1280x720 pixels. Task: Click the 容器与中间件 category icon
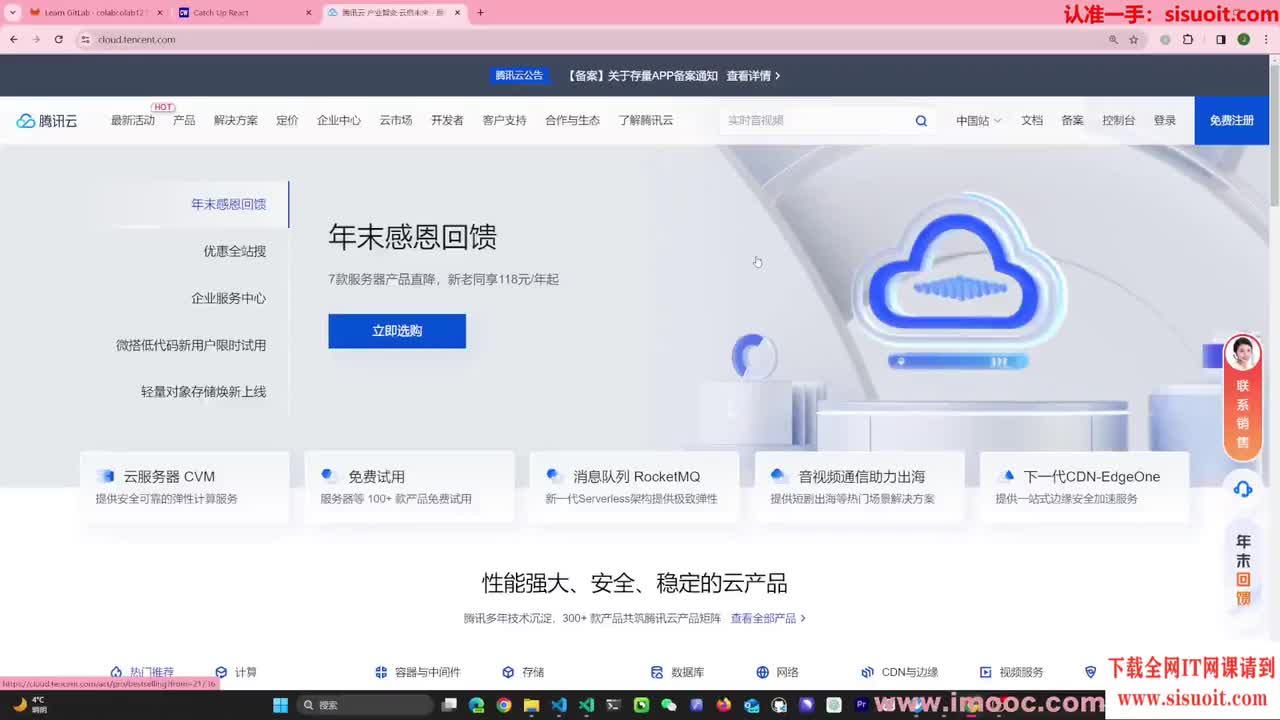click(381, 672)
